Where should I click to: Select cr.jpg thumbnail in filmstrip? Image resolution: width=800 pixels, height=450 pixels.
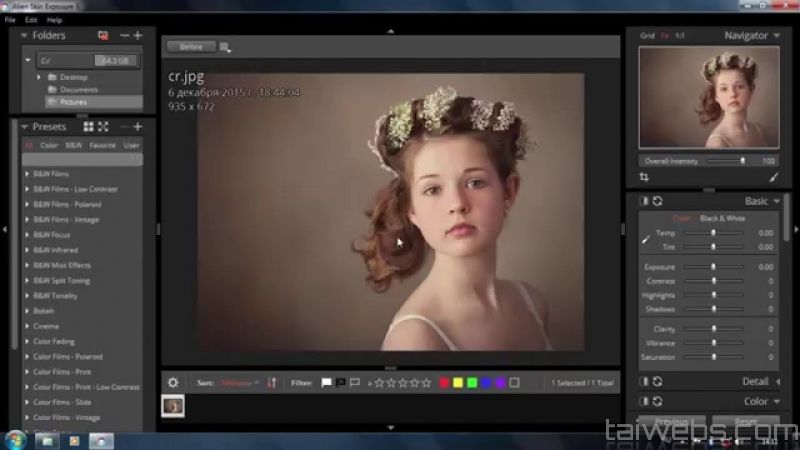click(173, 406)
